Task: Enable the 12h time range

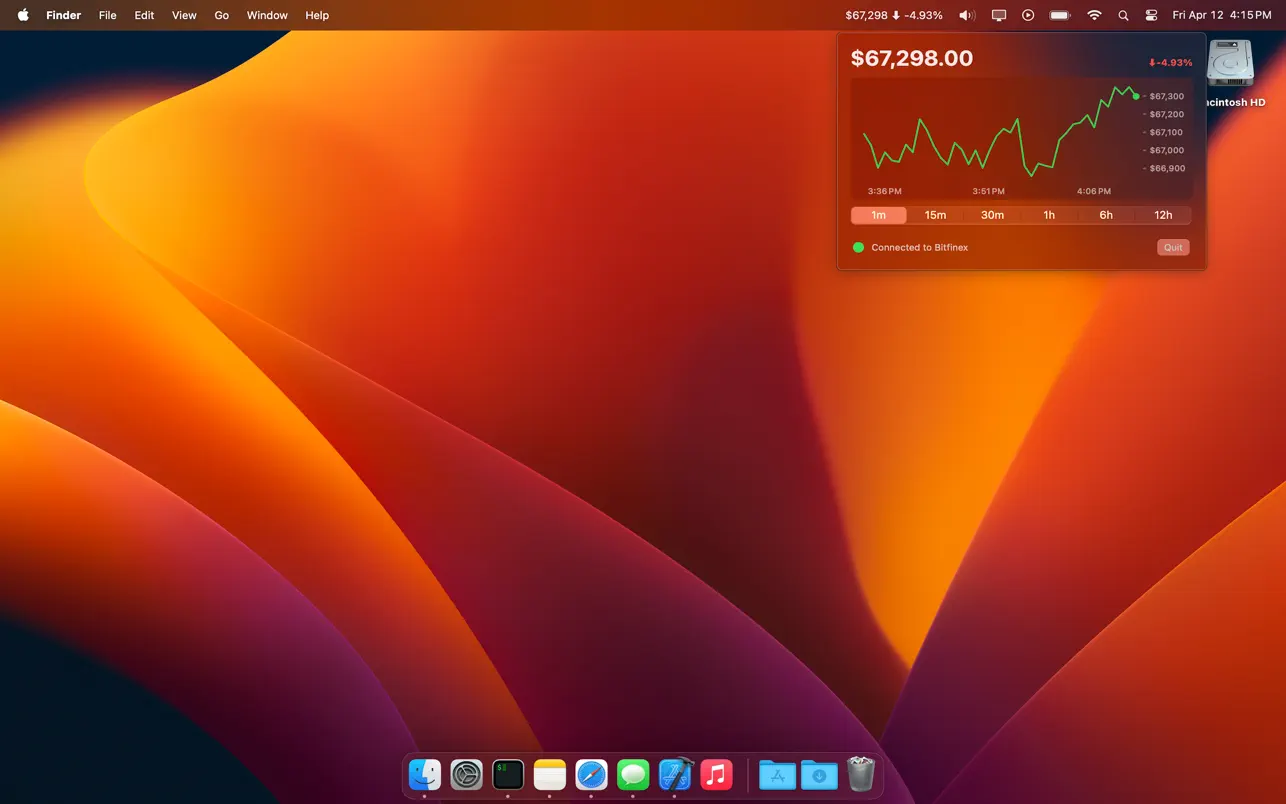Action: coord(1163,215)
